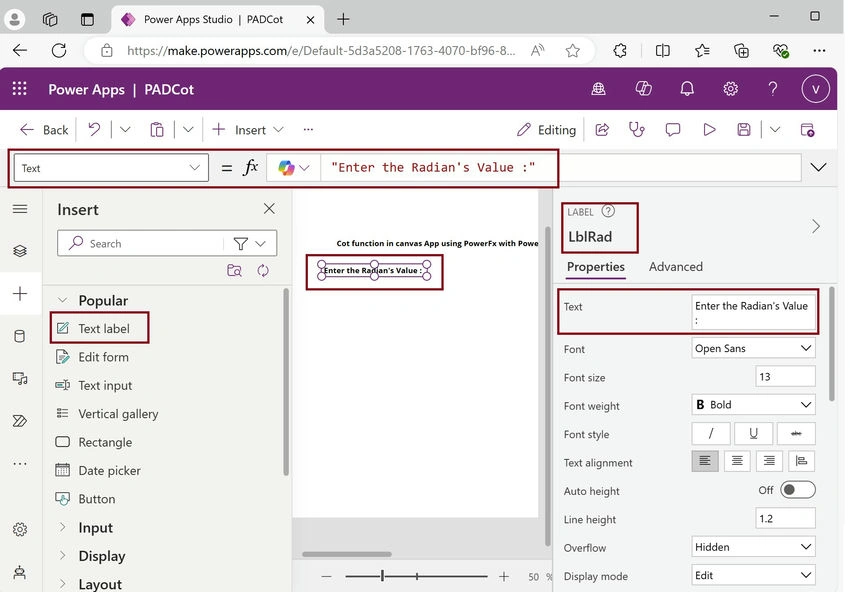
Task: Switch to the Advanced tab
Action: [x=675, y=267]
